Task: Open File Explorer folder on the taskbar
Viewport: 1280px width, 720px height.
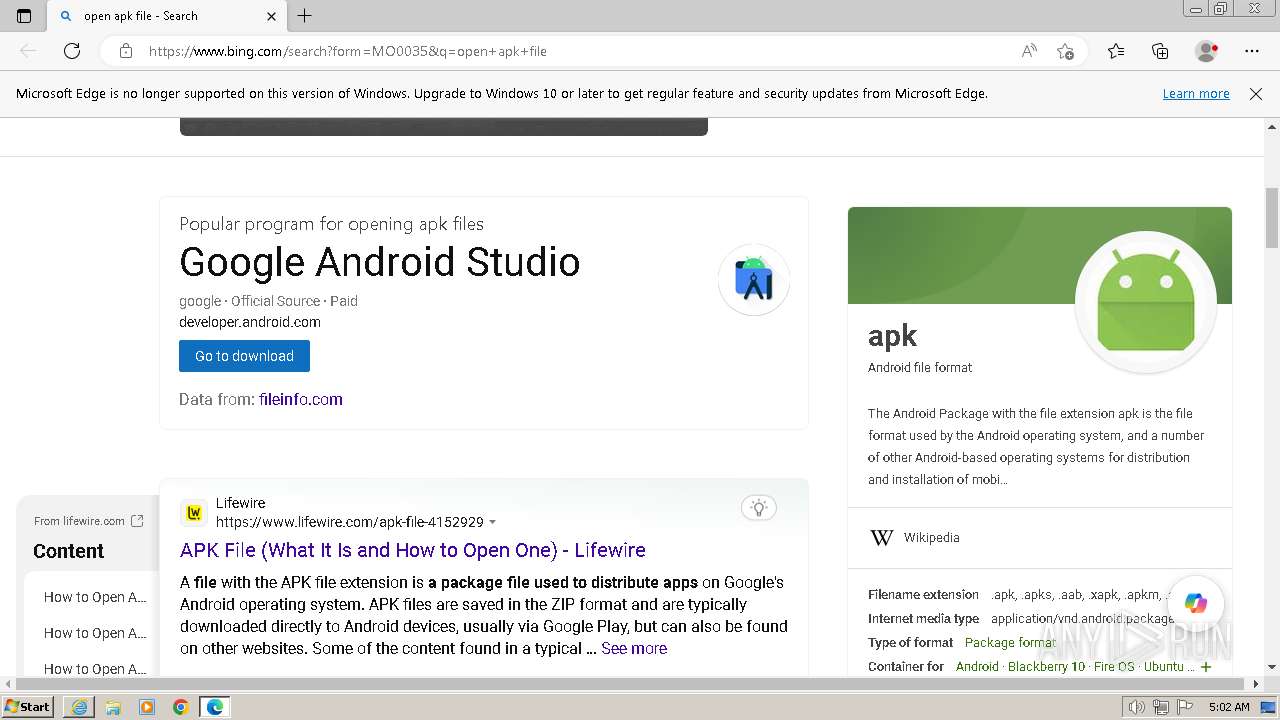Action: 113,707
